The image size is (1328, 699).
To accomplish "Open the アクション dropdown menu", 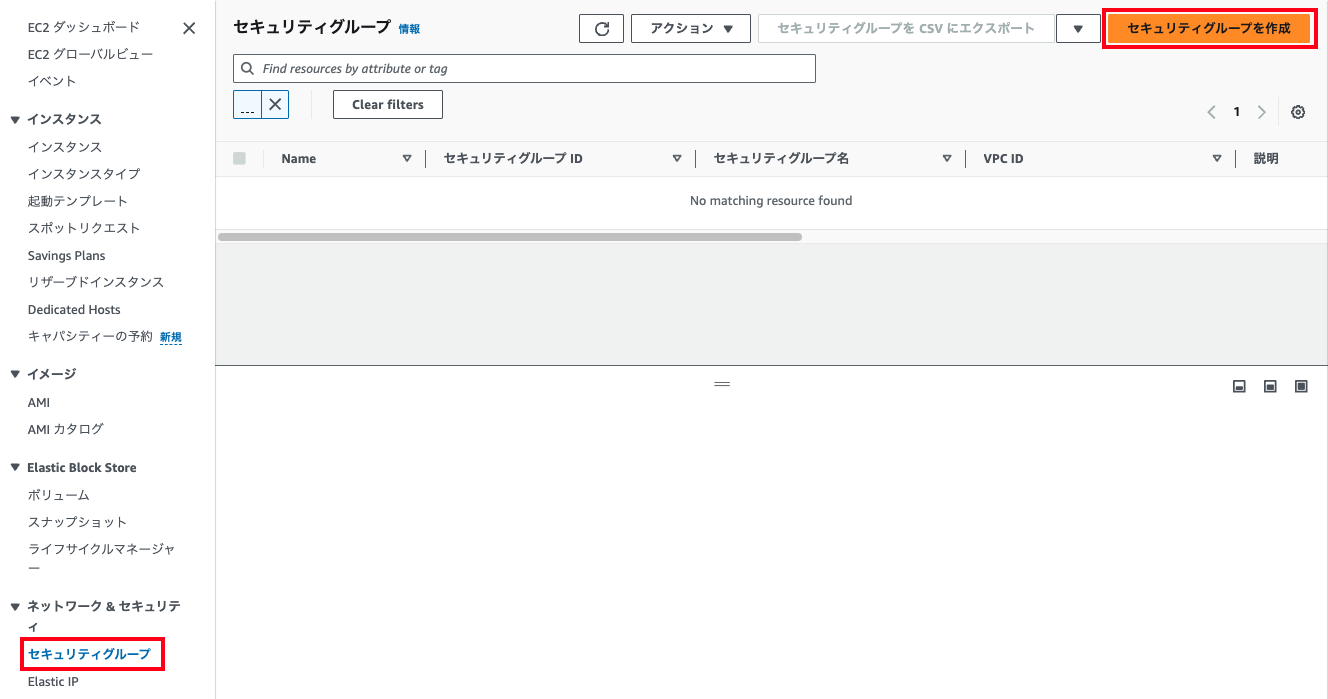I will tap(691, 29).
